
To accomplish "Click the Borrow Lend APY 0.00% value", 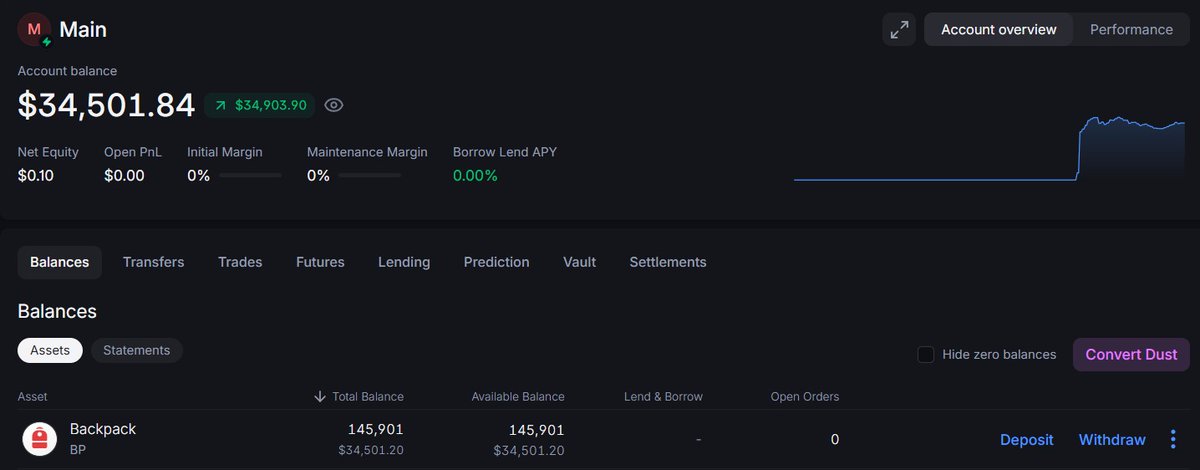I will tap(475, 175).
